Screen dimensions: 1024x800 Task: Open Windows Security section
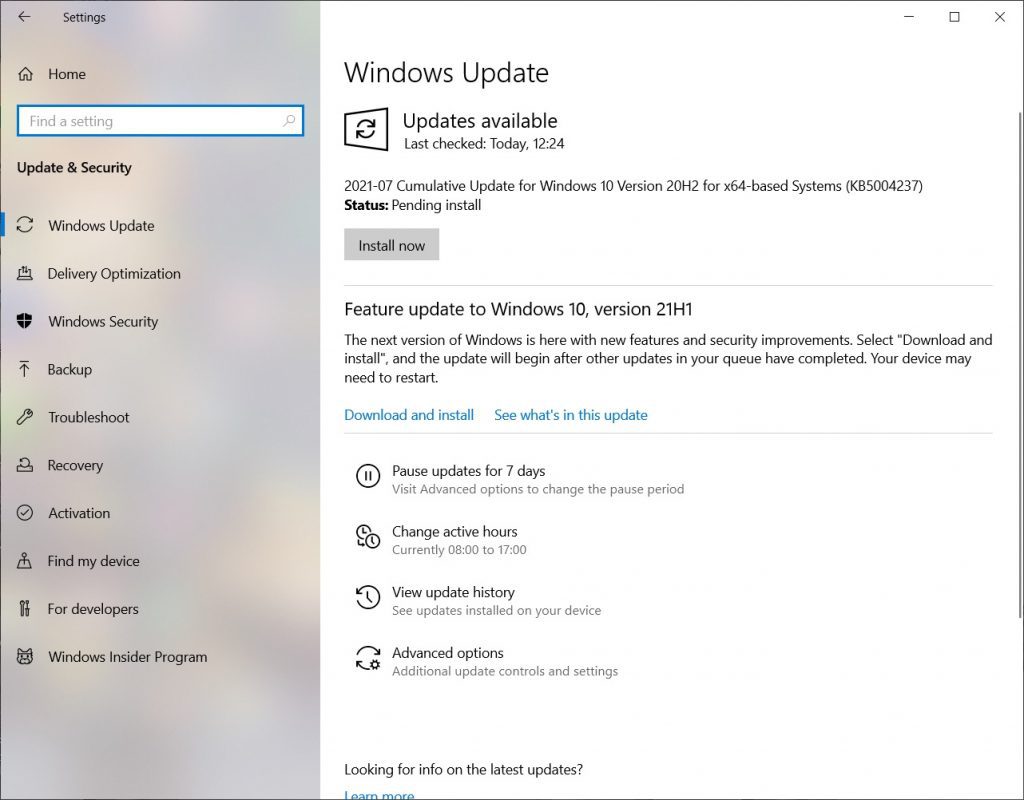click(x=103, y=321)
